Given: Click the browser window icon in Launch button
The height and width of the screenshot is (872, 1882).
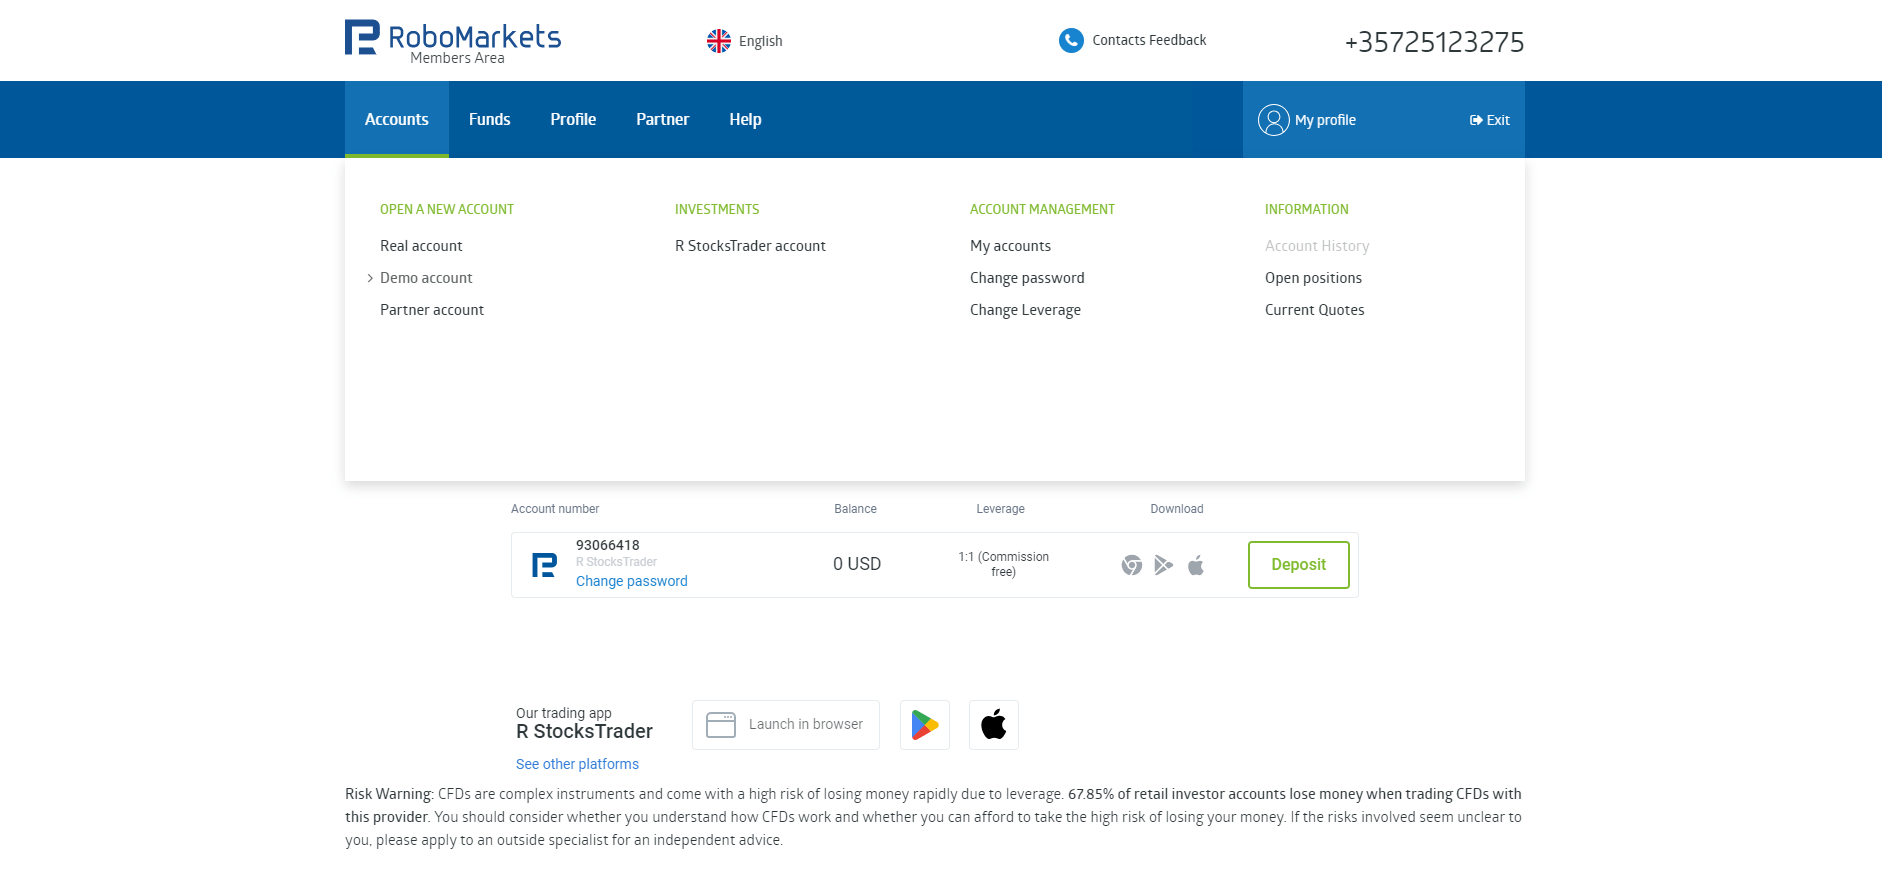Looking at the screenshot, I should tap(721, 725).
